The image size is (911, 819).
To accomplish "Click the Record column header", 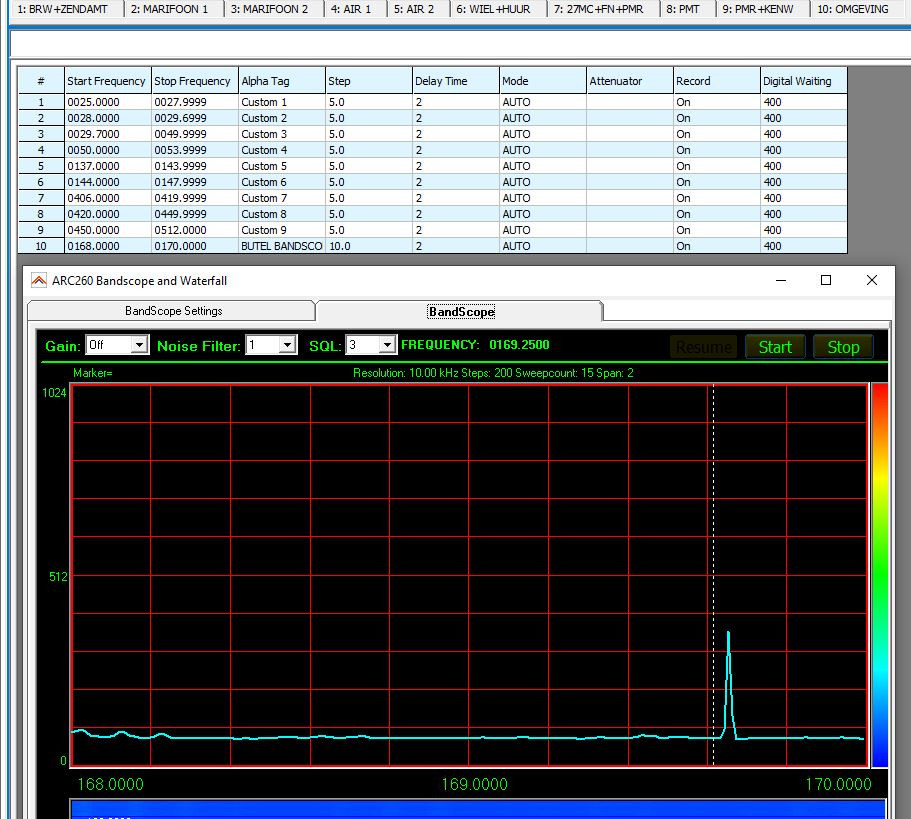I will click(x=717, y=81).
